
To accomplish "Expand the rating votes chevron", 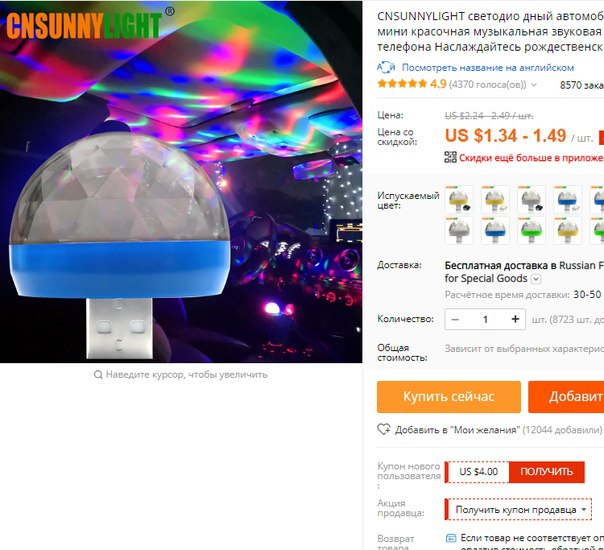I will click(534, 84).
